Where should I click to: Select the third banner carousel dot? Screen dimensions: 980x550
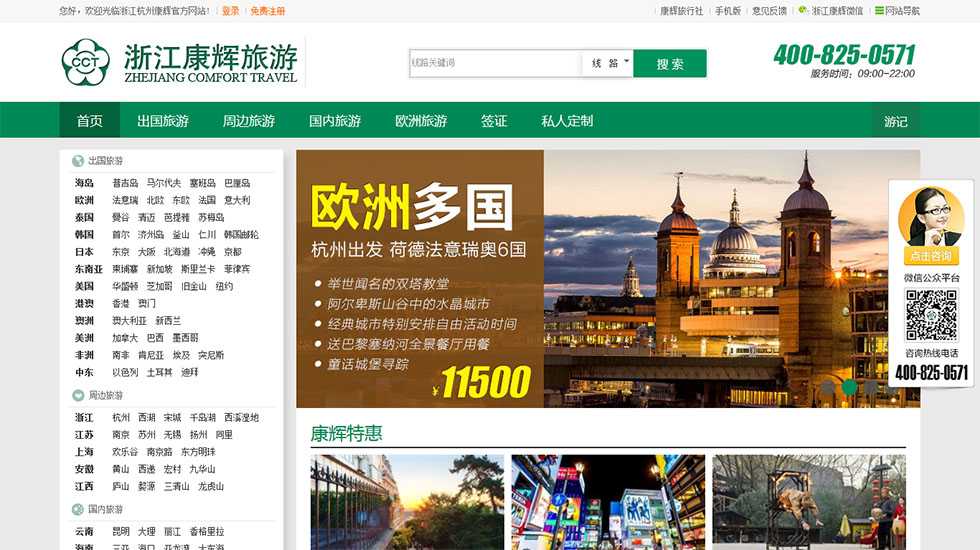pyautogui.click(x=871, y=388)
